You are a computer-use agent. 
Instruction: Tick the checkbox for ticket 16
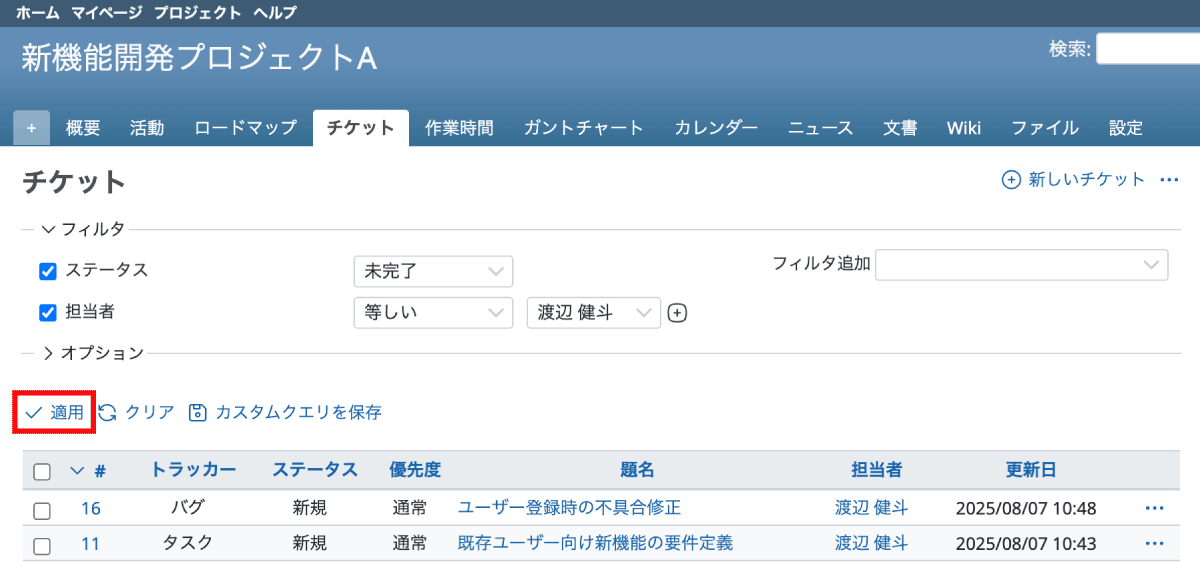coord(42,510)
